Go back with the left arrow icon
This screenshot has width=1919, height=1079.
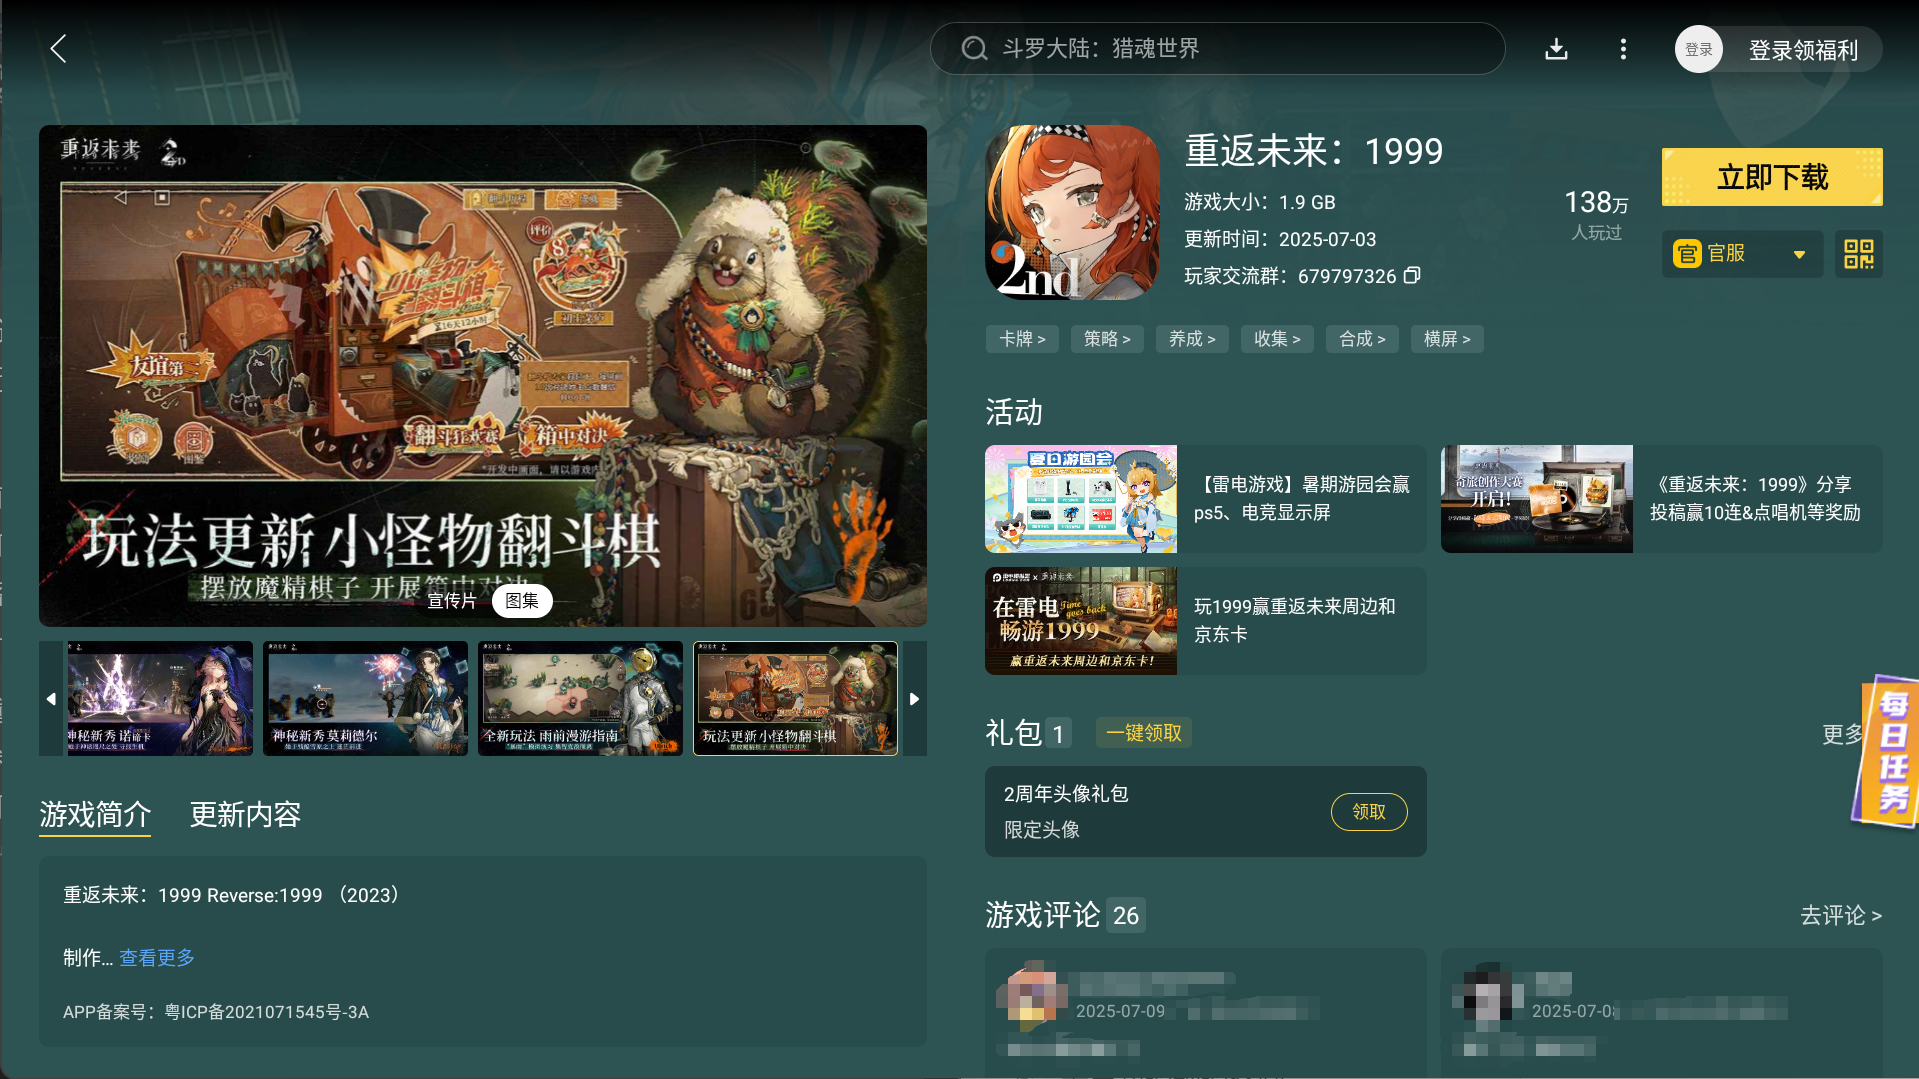pyautogui.click(x=58, y=49)
